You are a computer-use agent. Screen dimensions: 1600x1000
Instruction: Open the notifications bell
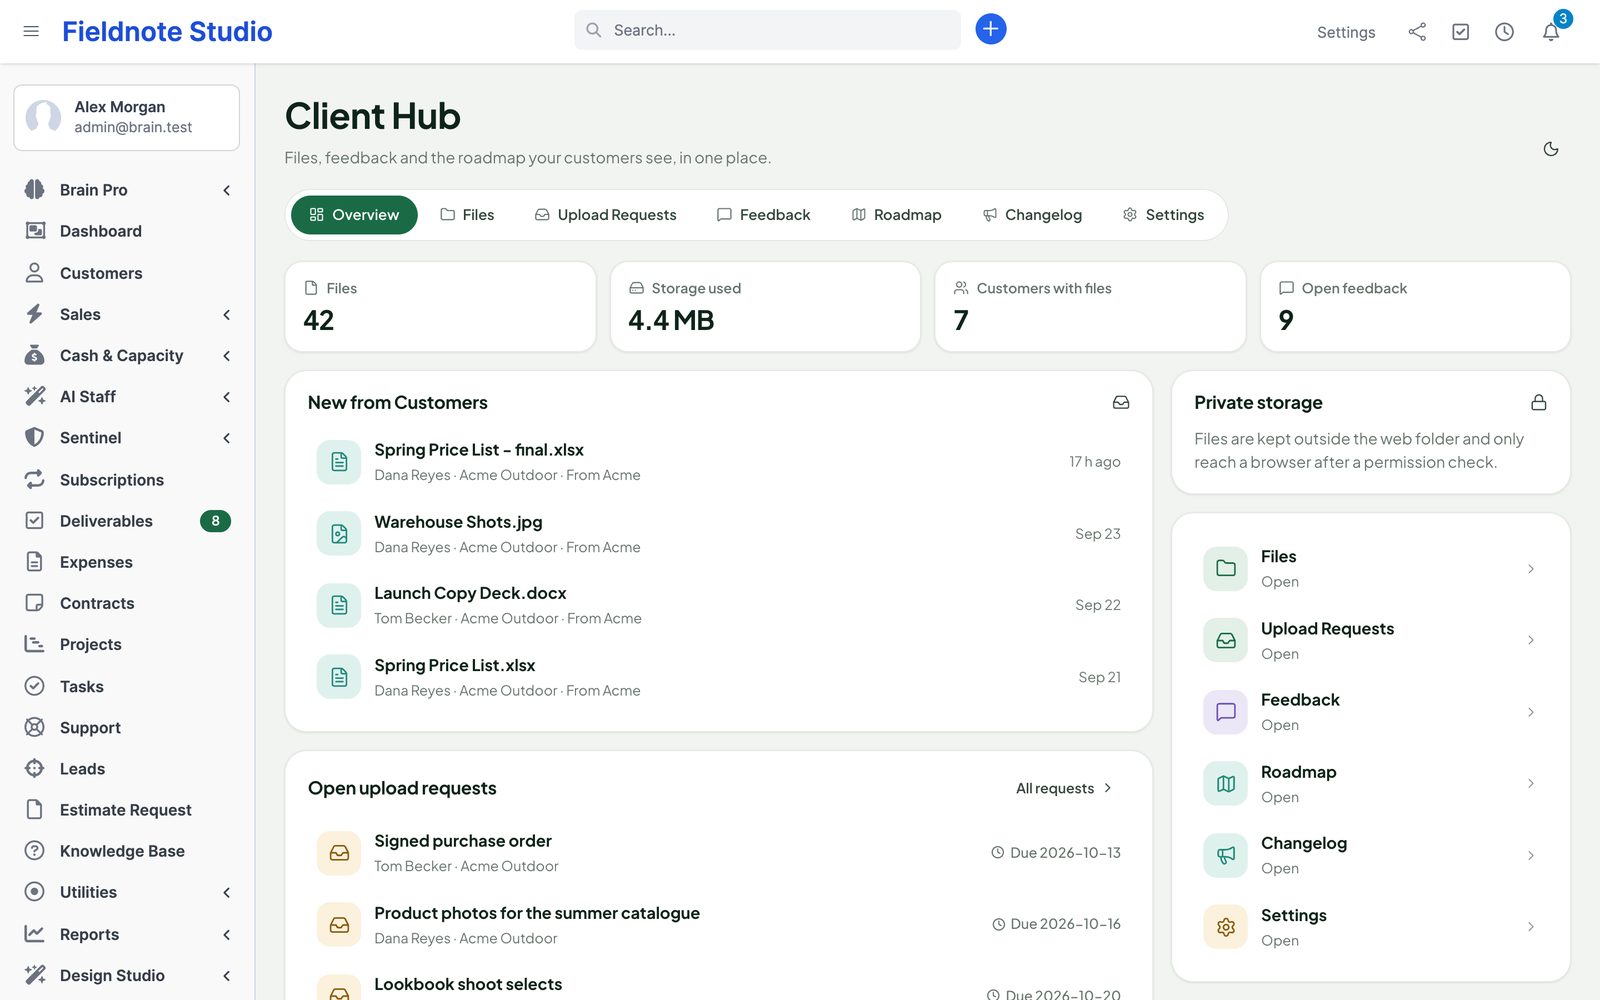pyautogui.click(x=1551, y=32)
